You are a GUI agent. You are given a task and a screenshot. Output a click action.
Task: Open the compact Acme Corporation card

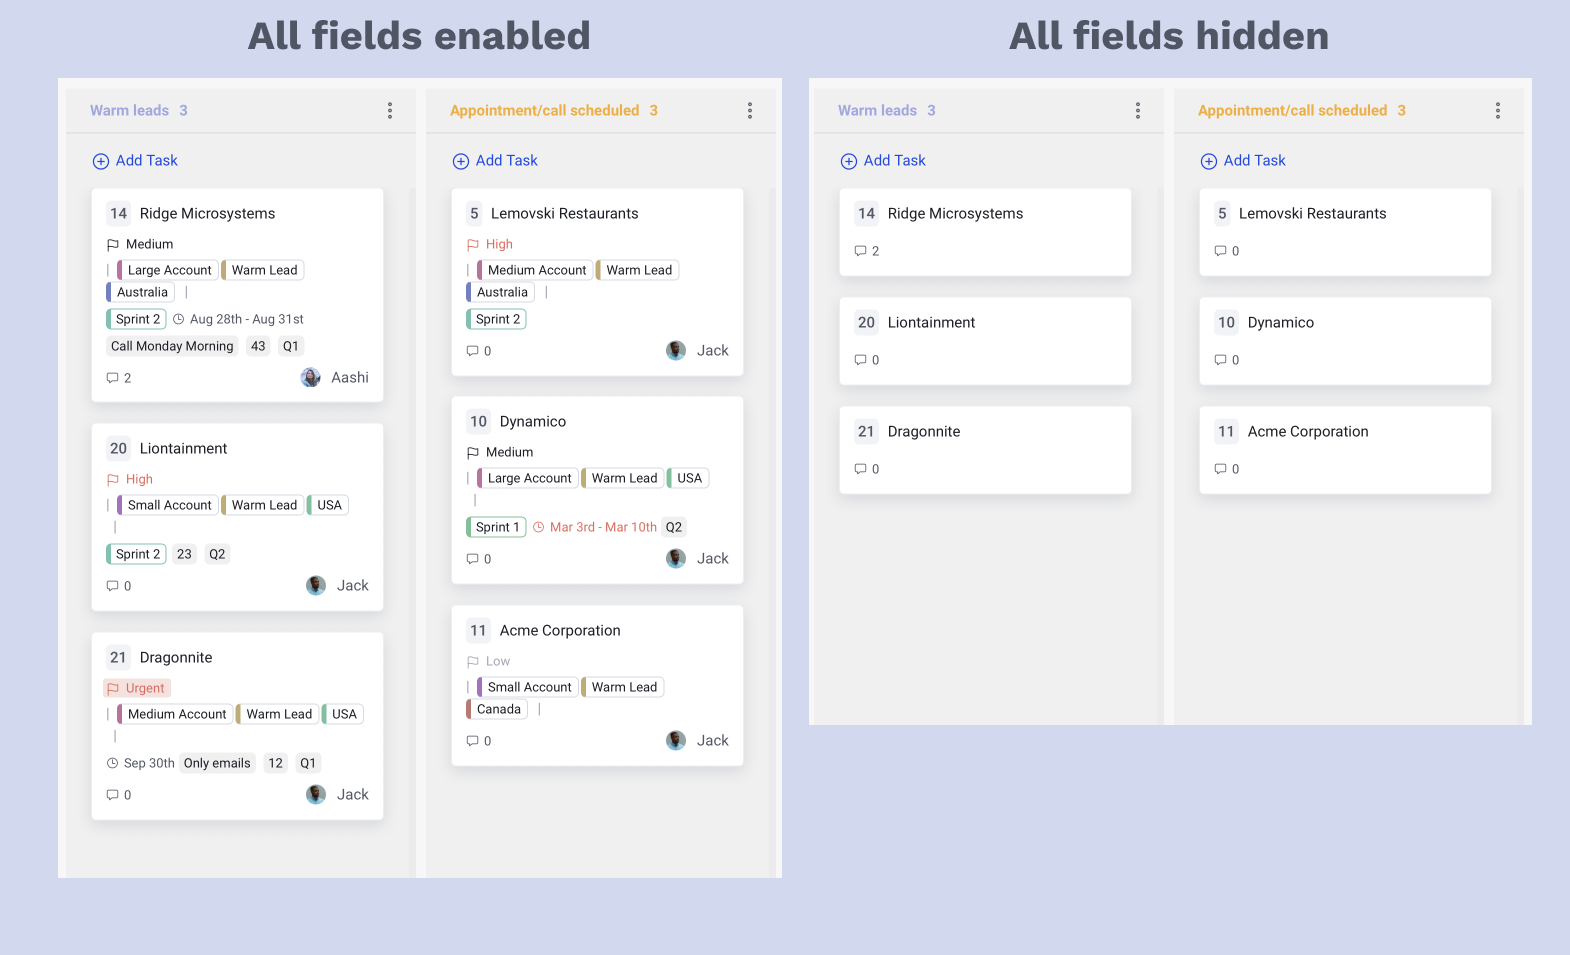coord(1344,449)
